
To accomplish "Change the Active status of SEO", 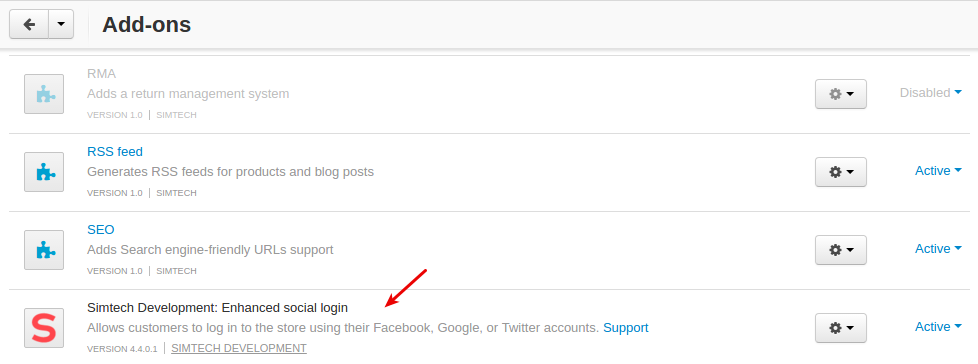I will (x=938, y=249).
